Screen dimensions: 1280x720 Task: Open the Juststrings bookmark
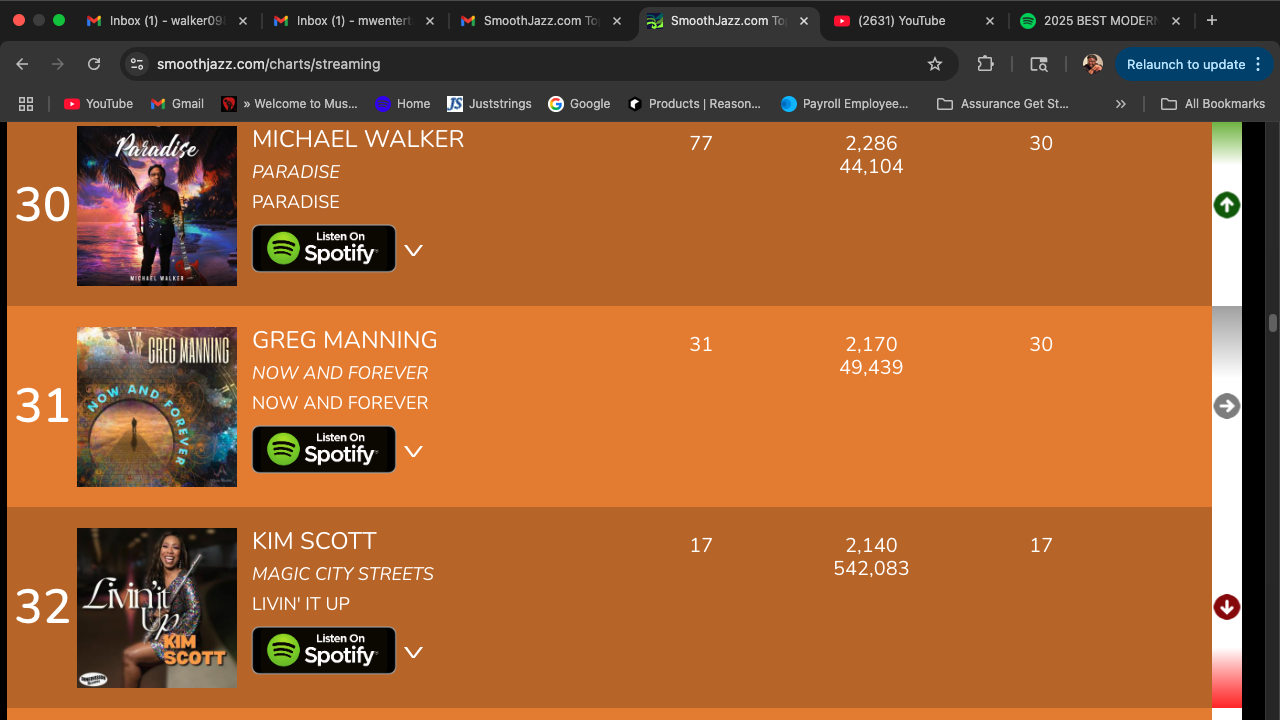point(490,103)
